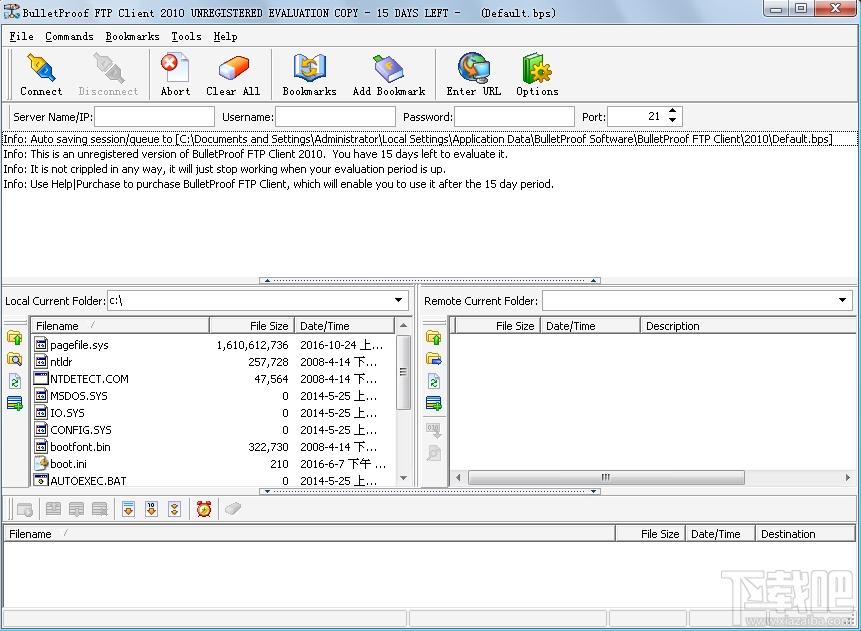This screenshot has height=631, width=861.
Task: Select bootfont.bin in the local list
Action: pos(80,447)
